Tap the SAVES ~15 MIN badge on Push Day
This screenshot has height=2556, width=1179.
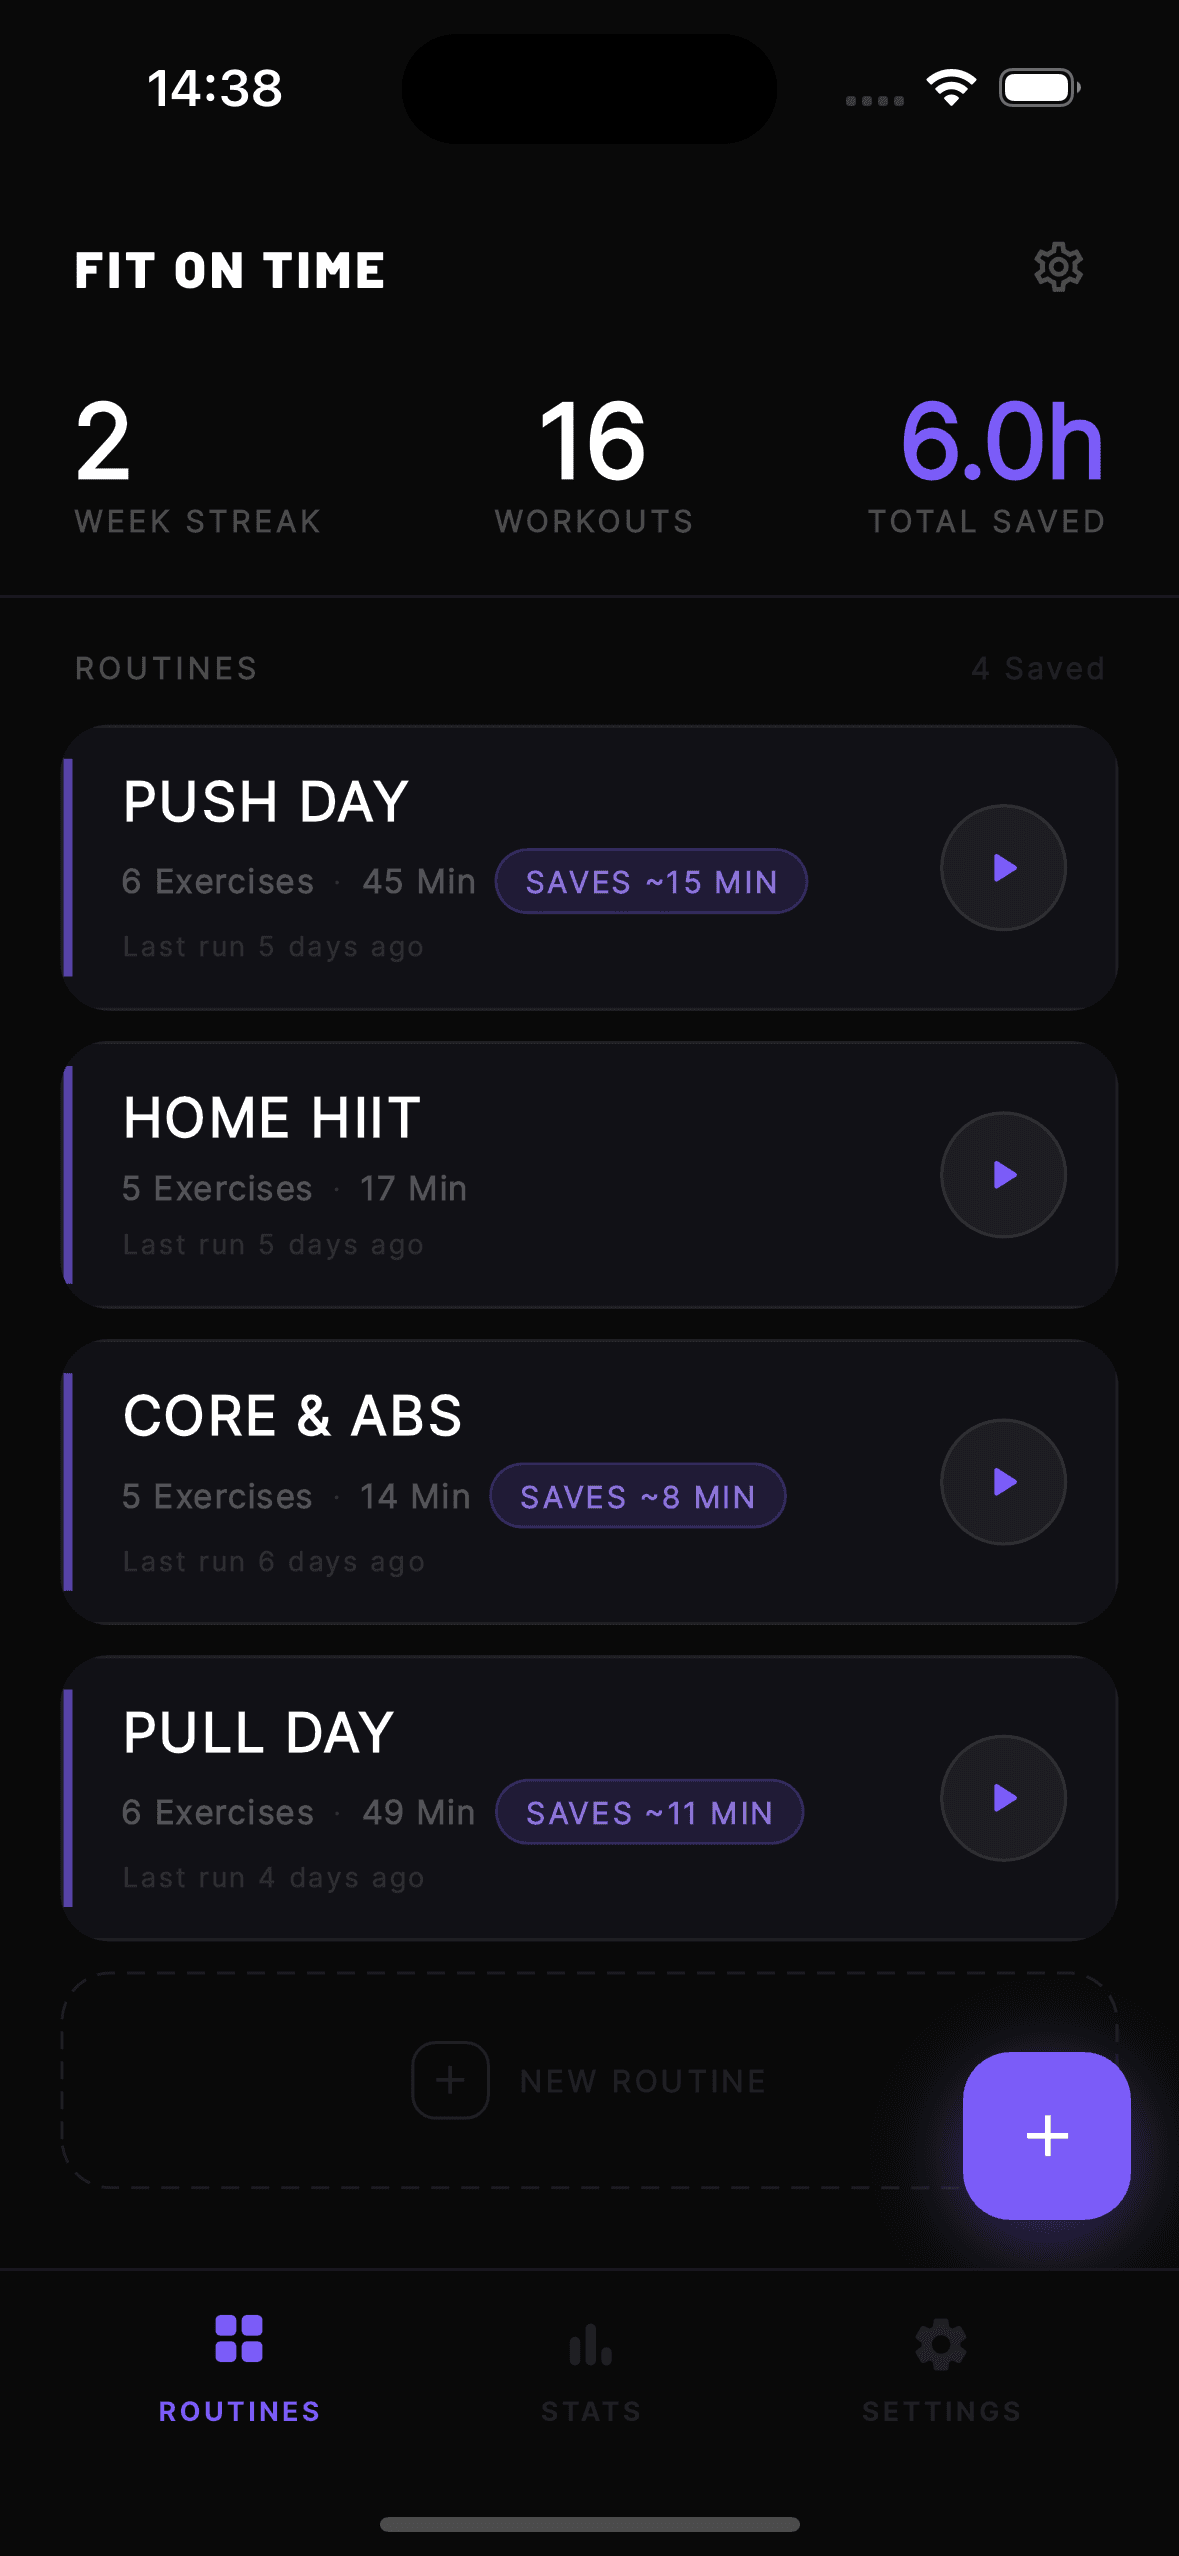click(x=650, y=881)
